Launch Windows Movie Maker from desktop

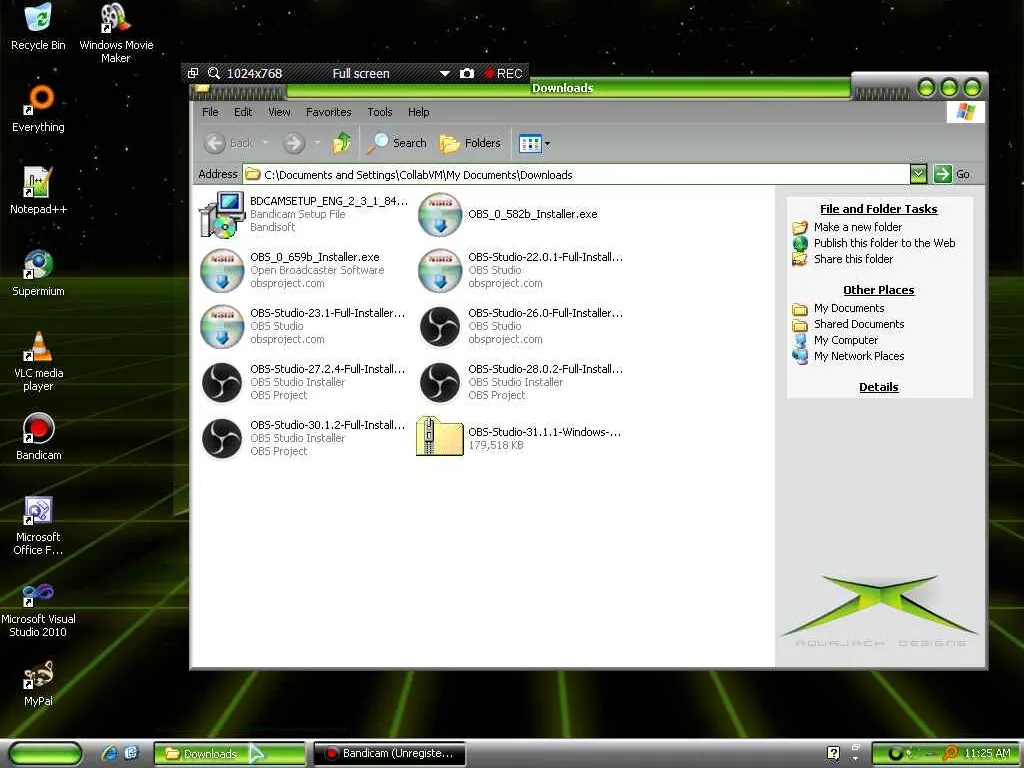click(116, 31)
